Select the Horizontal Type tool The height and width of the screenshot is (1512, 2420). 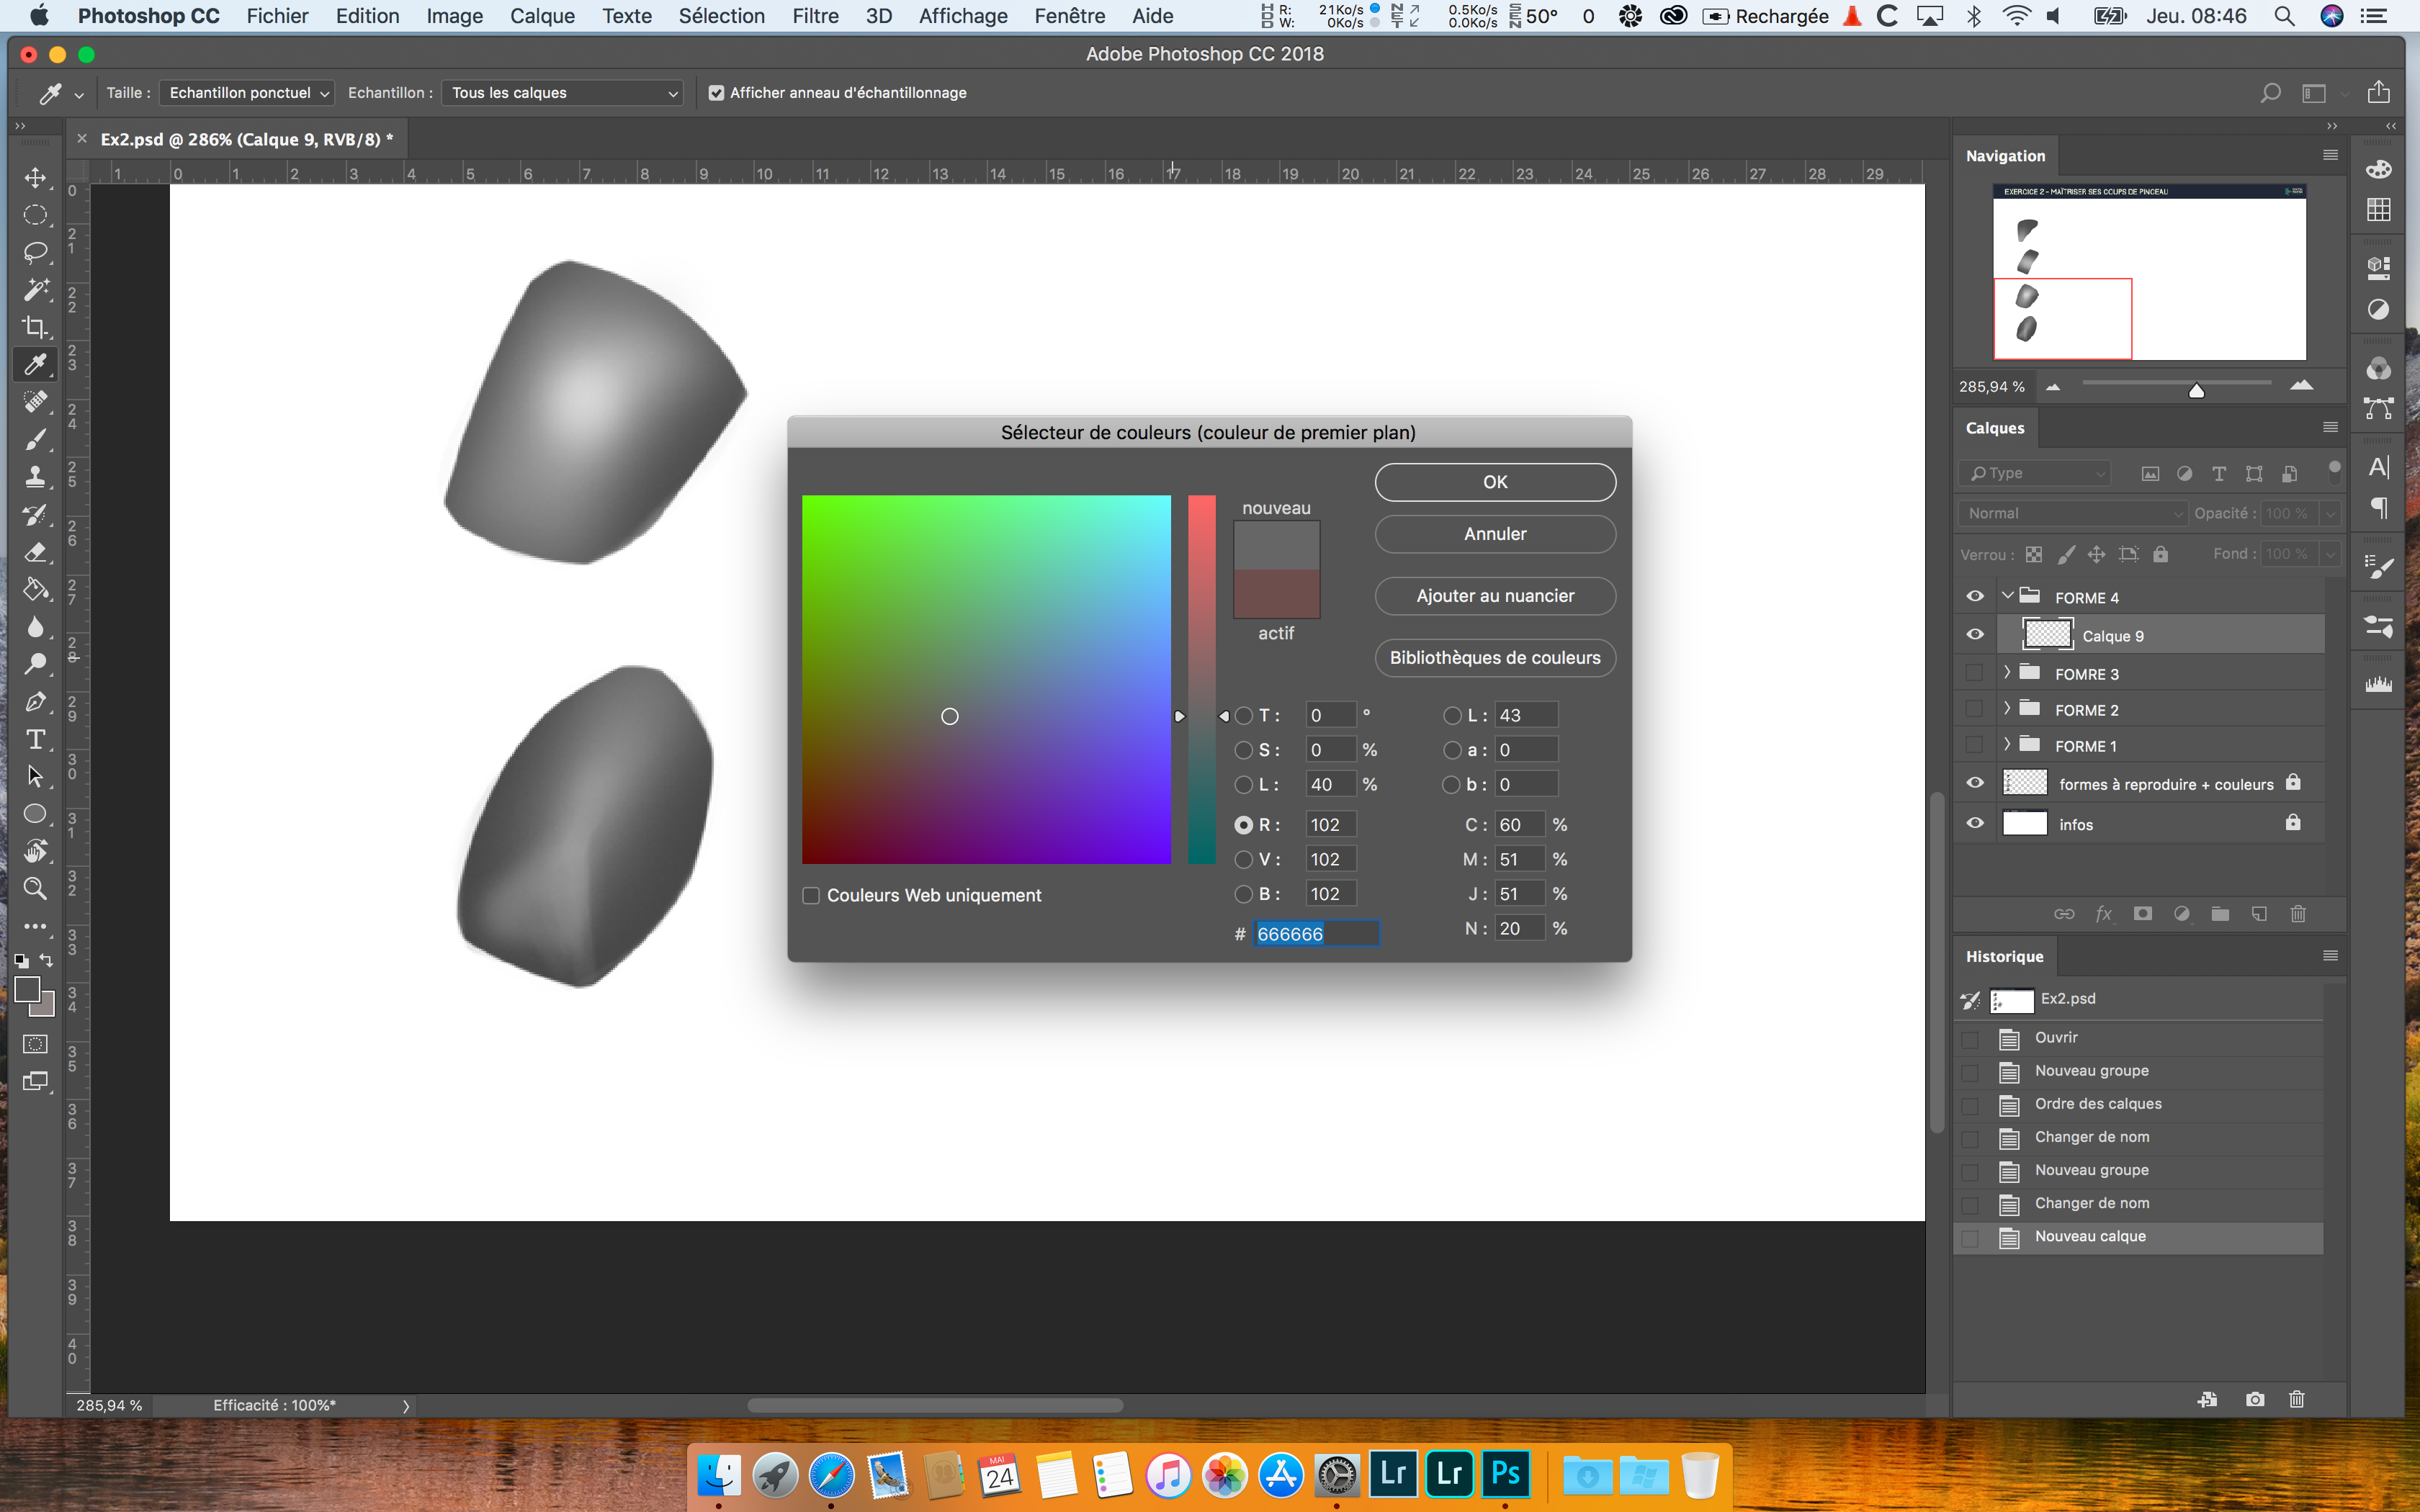[x=36, y=739]
